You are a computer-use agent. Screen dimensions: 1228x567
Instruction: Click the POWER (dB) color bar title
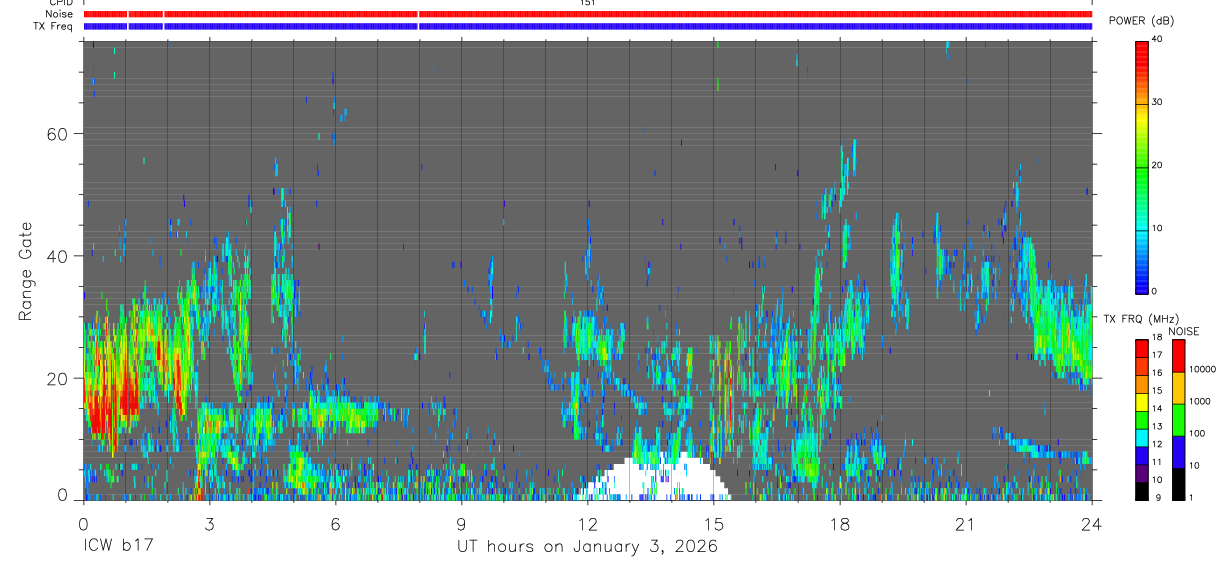1142,22
